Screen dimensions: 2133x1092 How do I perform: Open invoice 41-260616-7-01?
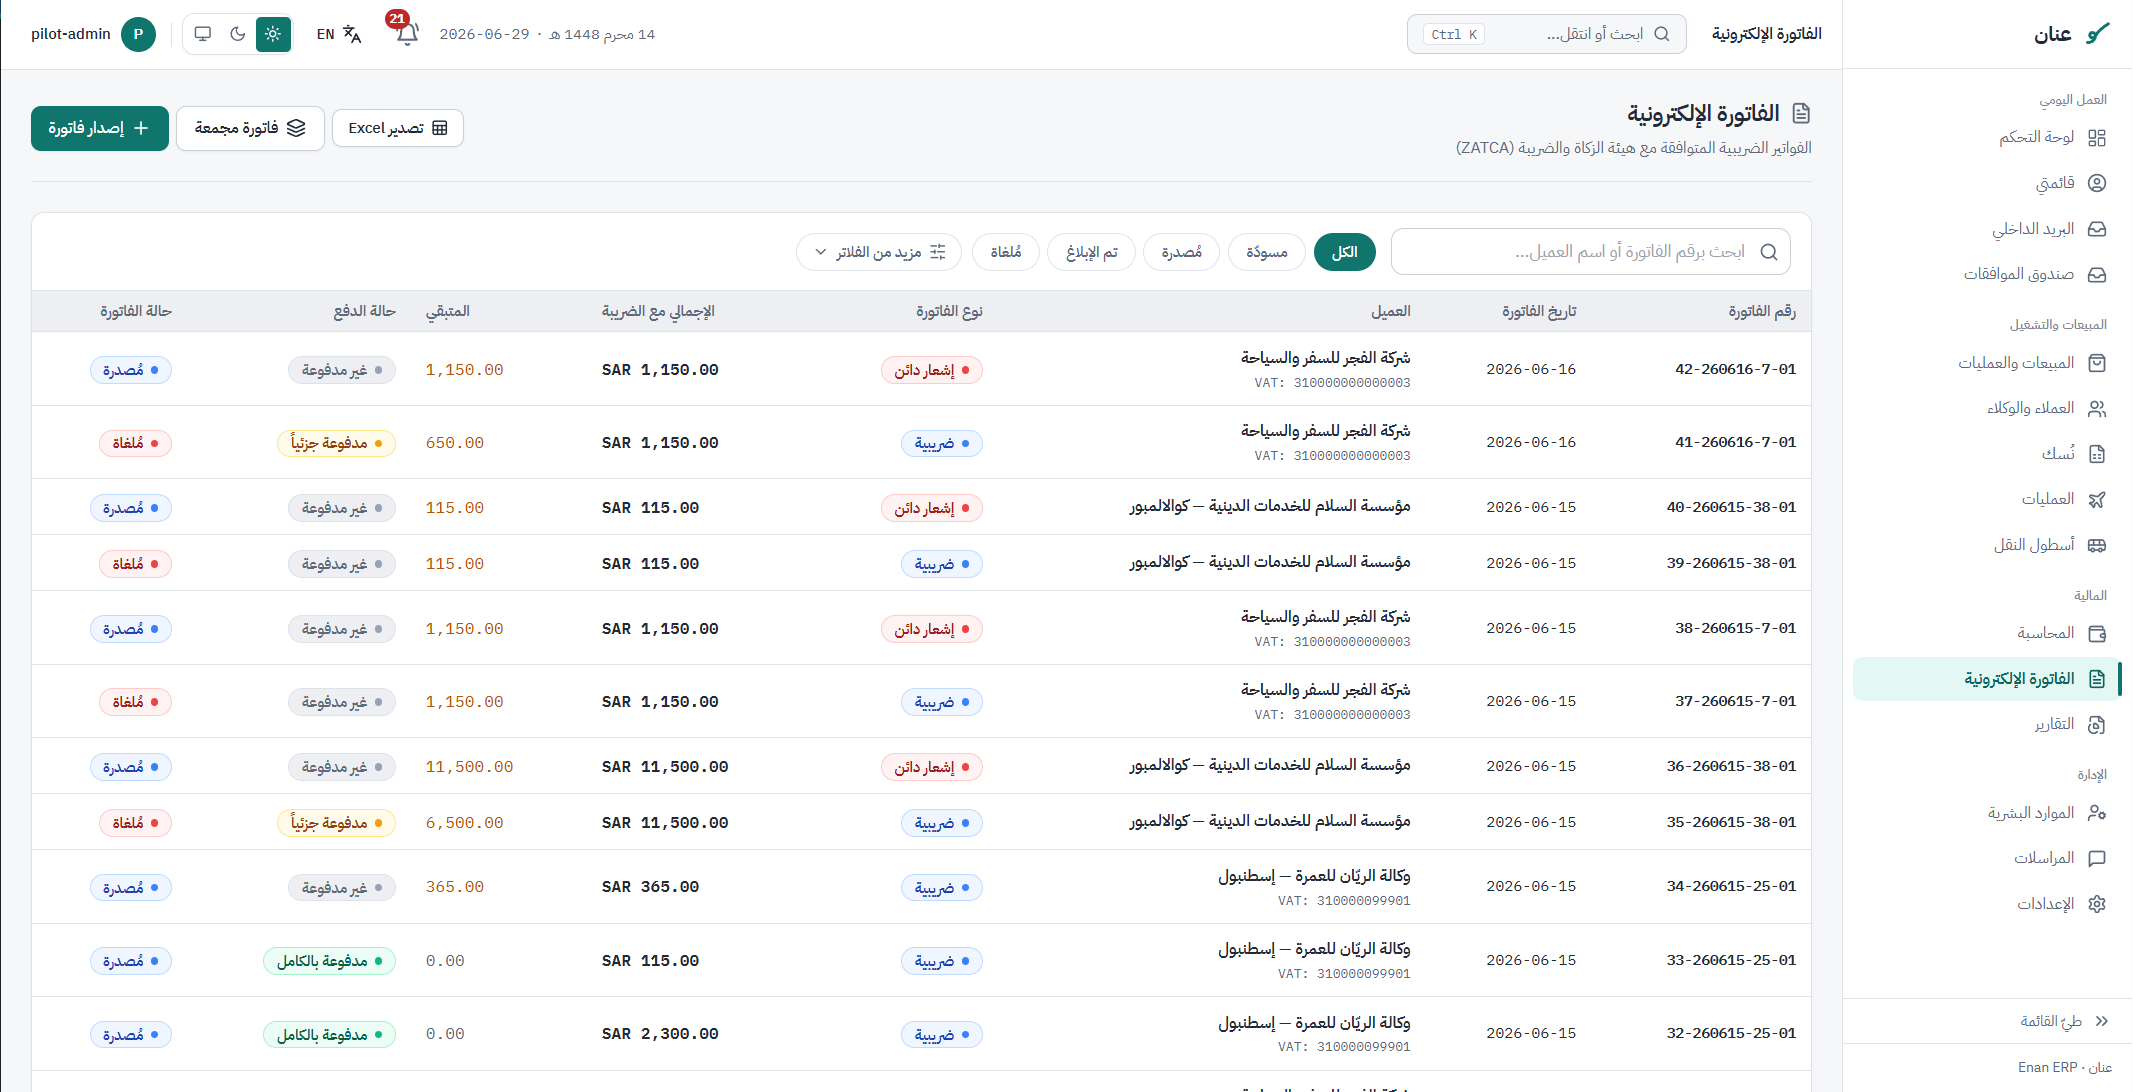(1735, 442)
